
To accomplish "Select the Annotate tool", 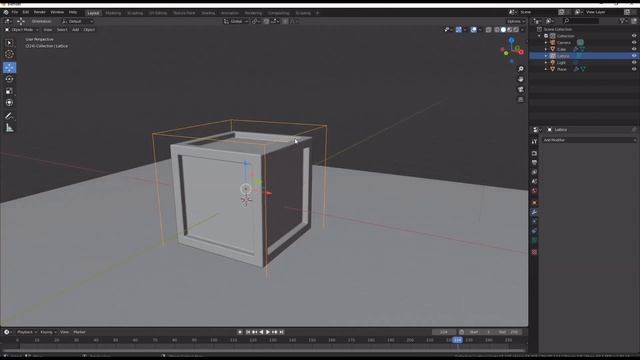I will [x=9, y=116].
